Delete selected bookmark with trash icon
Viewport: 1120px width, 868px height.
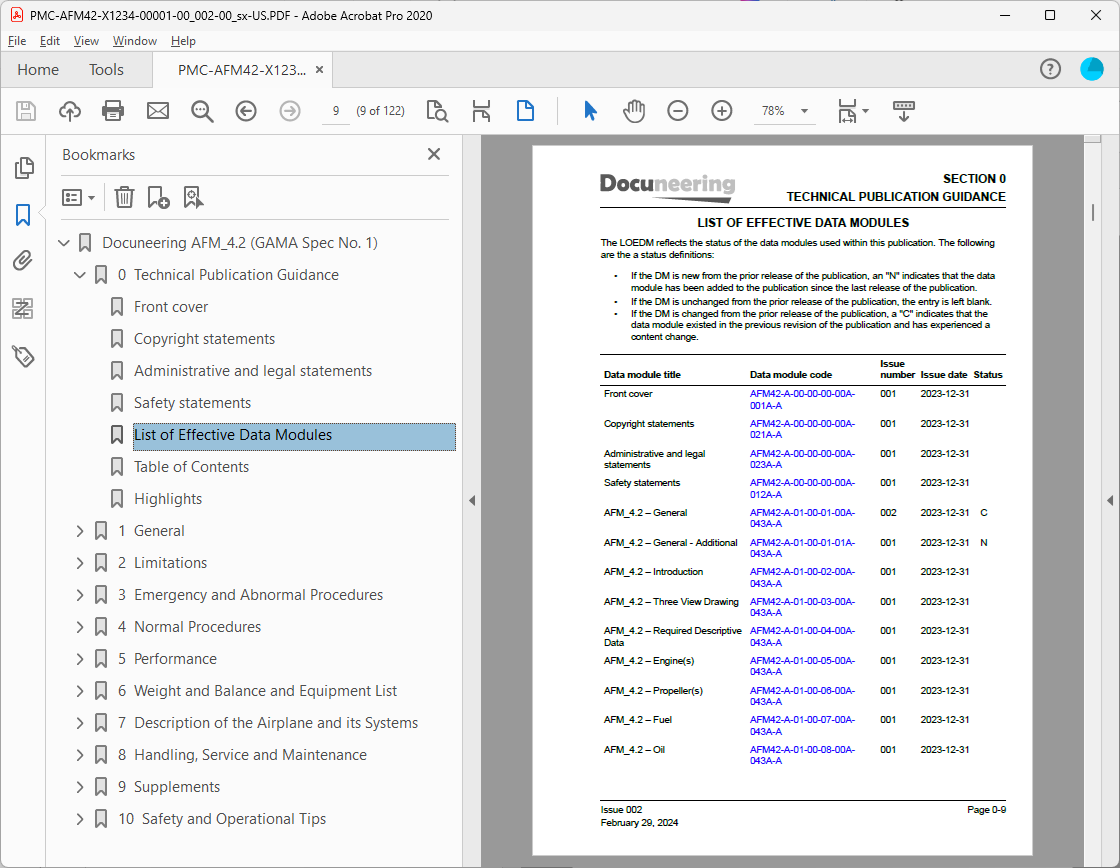[x=124, y=197]
